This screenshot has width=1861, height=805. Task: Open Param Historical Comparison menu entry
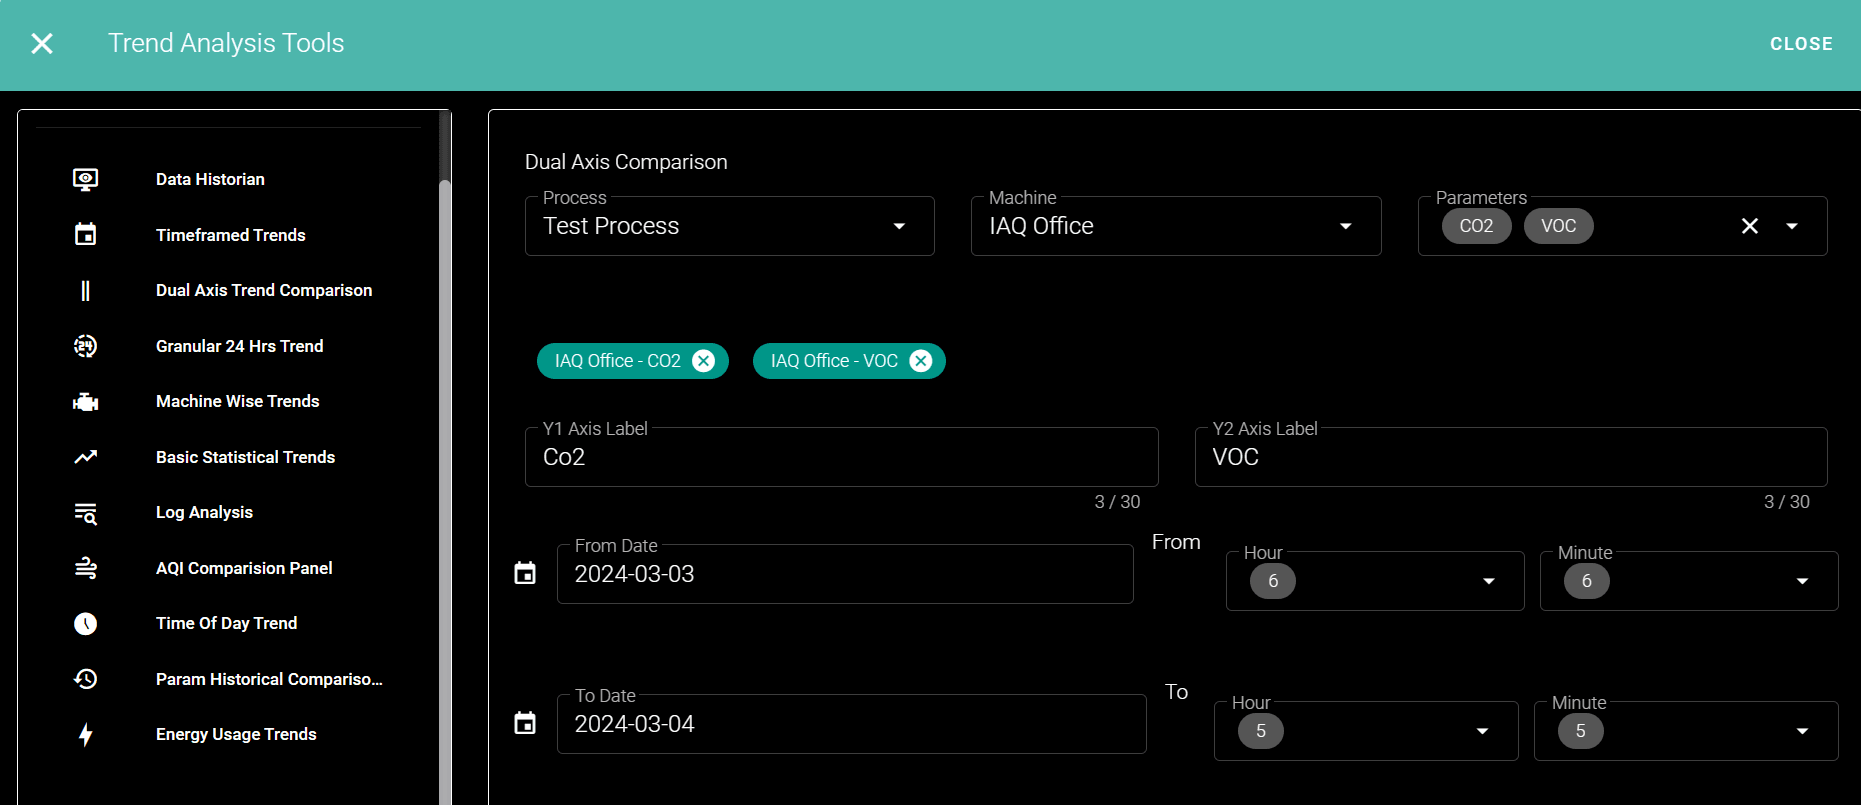tap(269, 679)
